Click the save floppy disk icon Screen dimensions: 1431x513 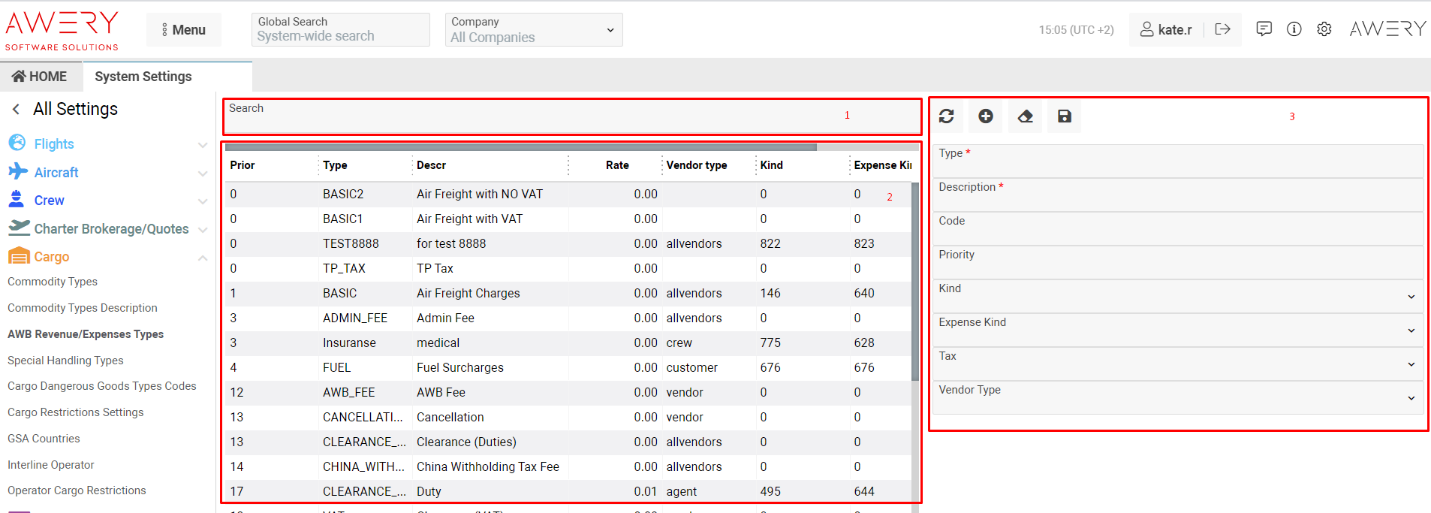click(1064, 117)
